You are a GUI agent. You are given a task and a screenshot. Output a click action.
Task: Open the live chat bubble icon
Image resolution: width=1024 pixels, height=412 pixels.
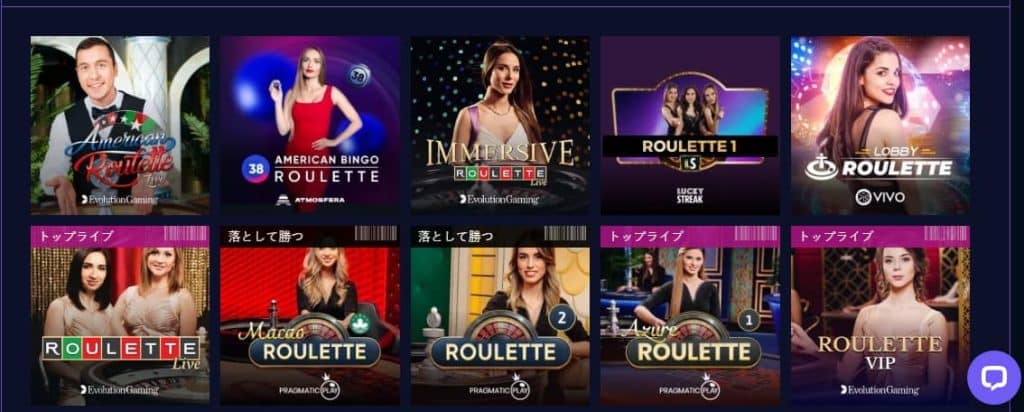(x=993, y=377)
